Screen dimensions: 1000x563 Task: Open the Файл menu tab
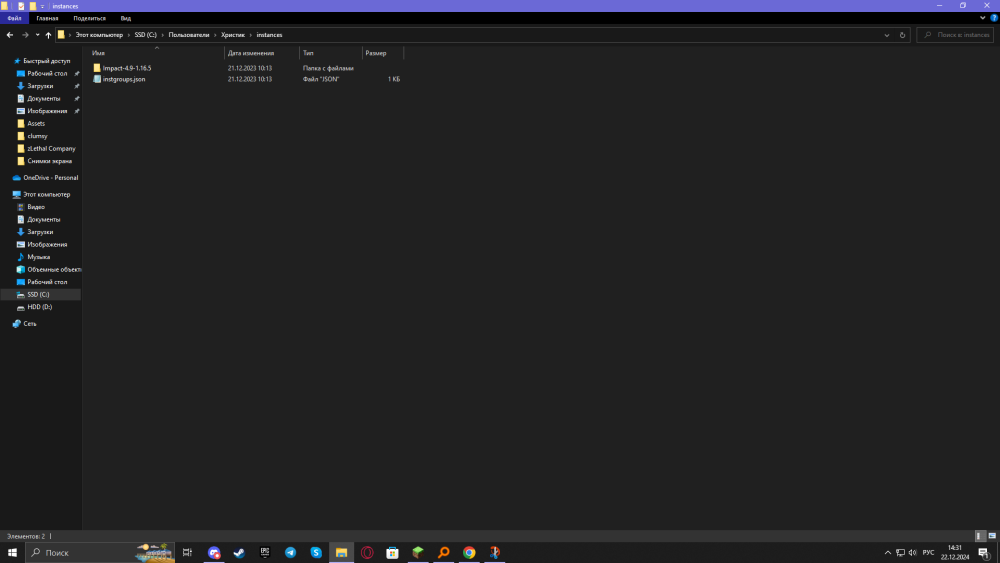[x=14, y=18]
